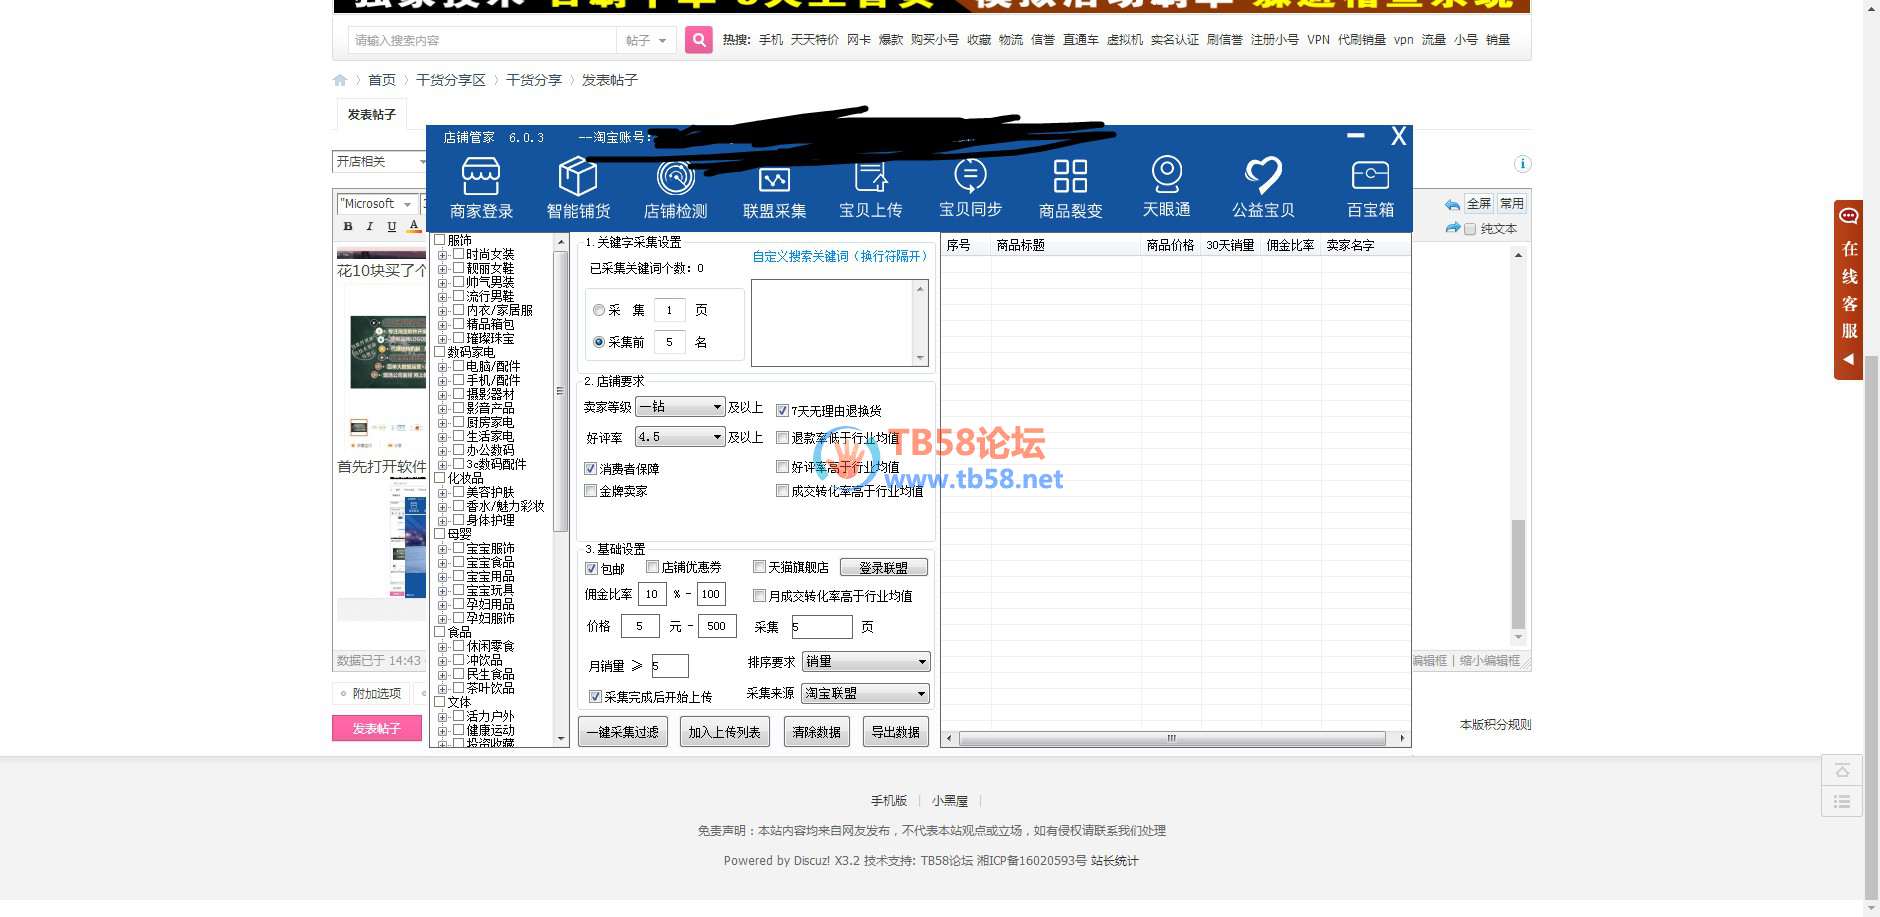Open the 好评率 4.5 dropdown
Screen dimensions: 1880x917
pyautogui.click(x=680, y=437)
